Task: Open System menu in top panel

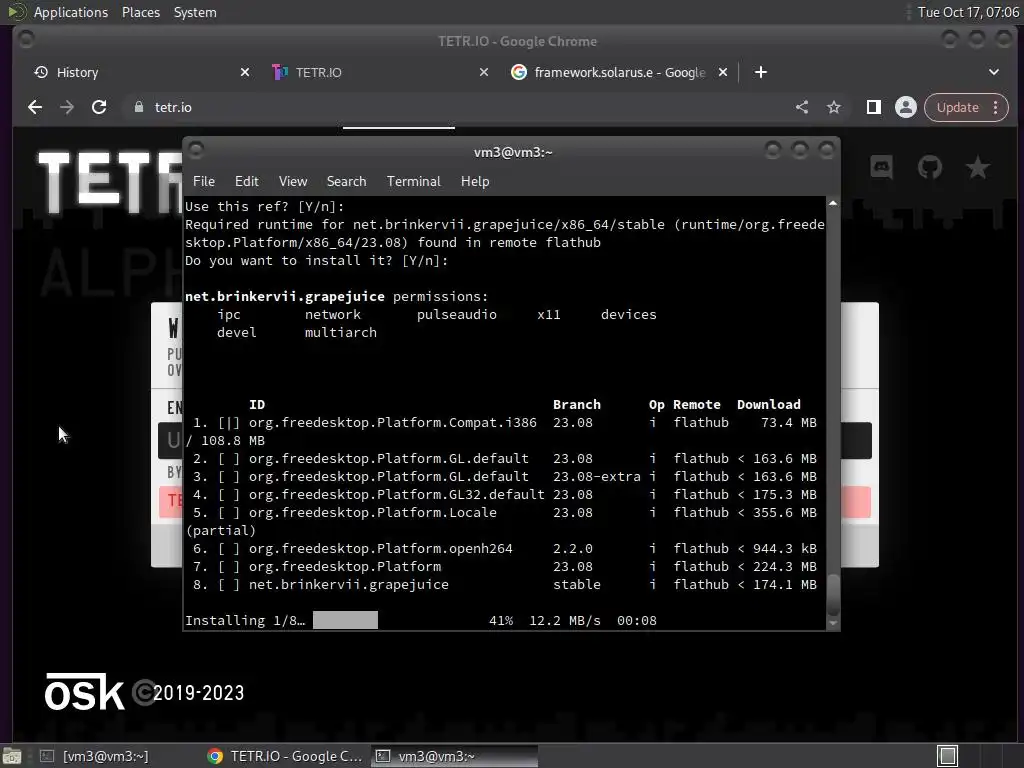Action: tap(195, 12)
